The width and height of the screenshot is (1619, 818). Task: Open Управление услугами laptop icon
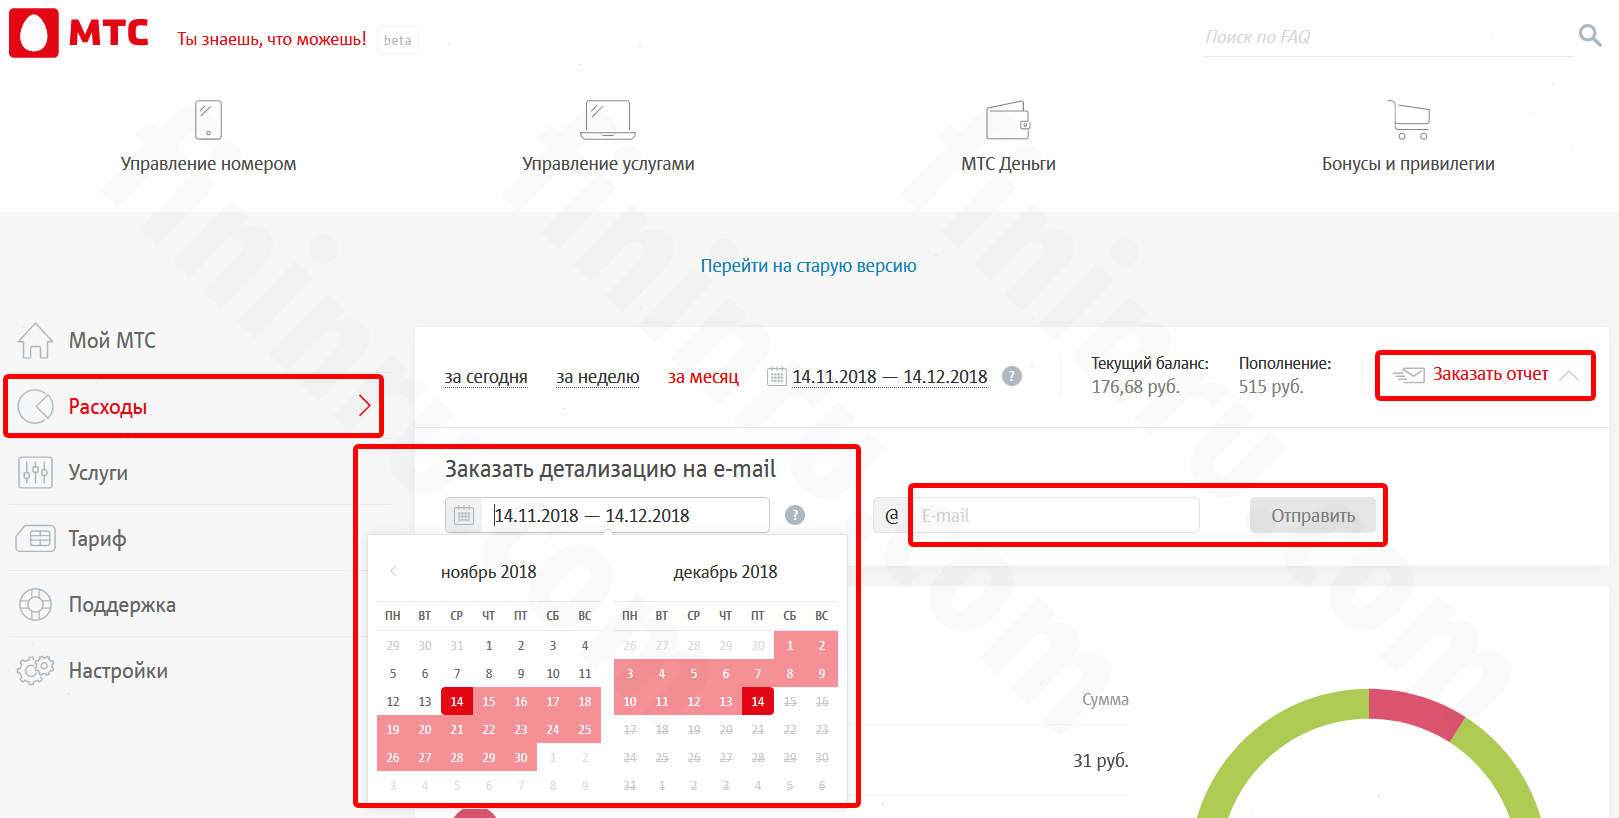pos(608,120)
